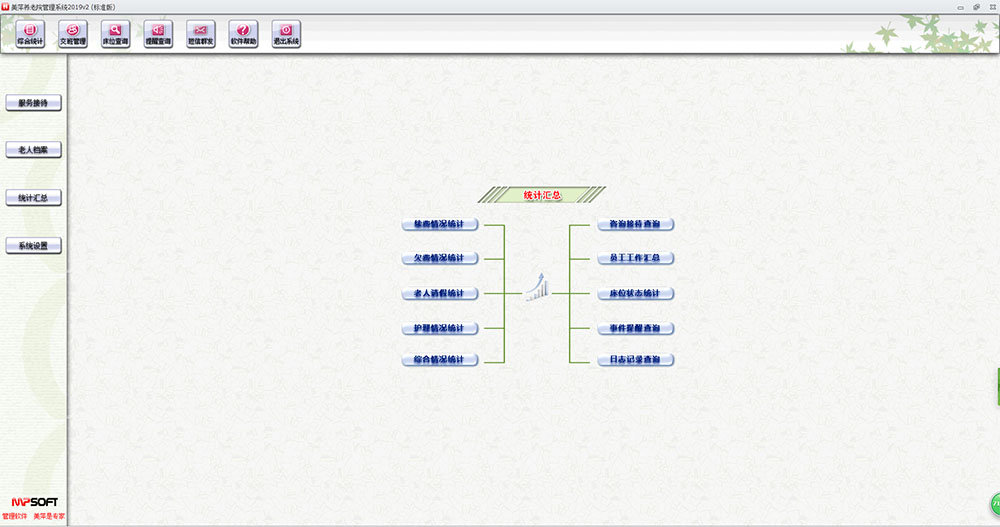Click the 交班管理 toolbar icon

pos(73,35)
